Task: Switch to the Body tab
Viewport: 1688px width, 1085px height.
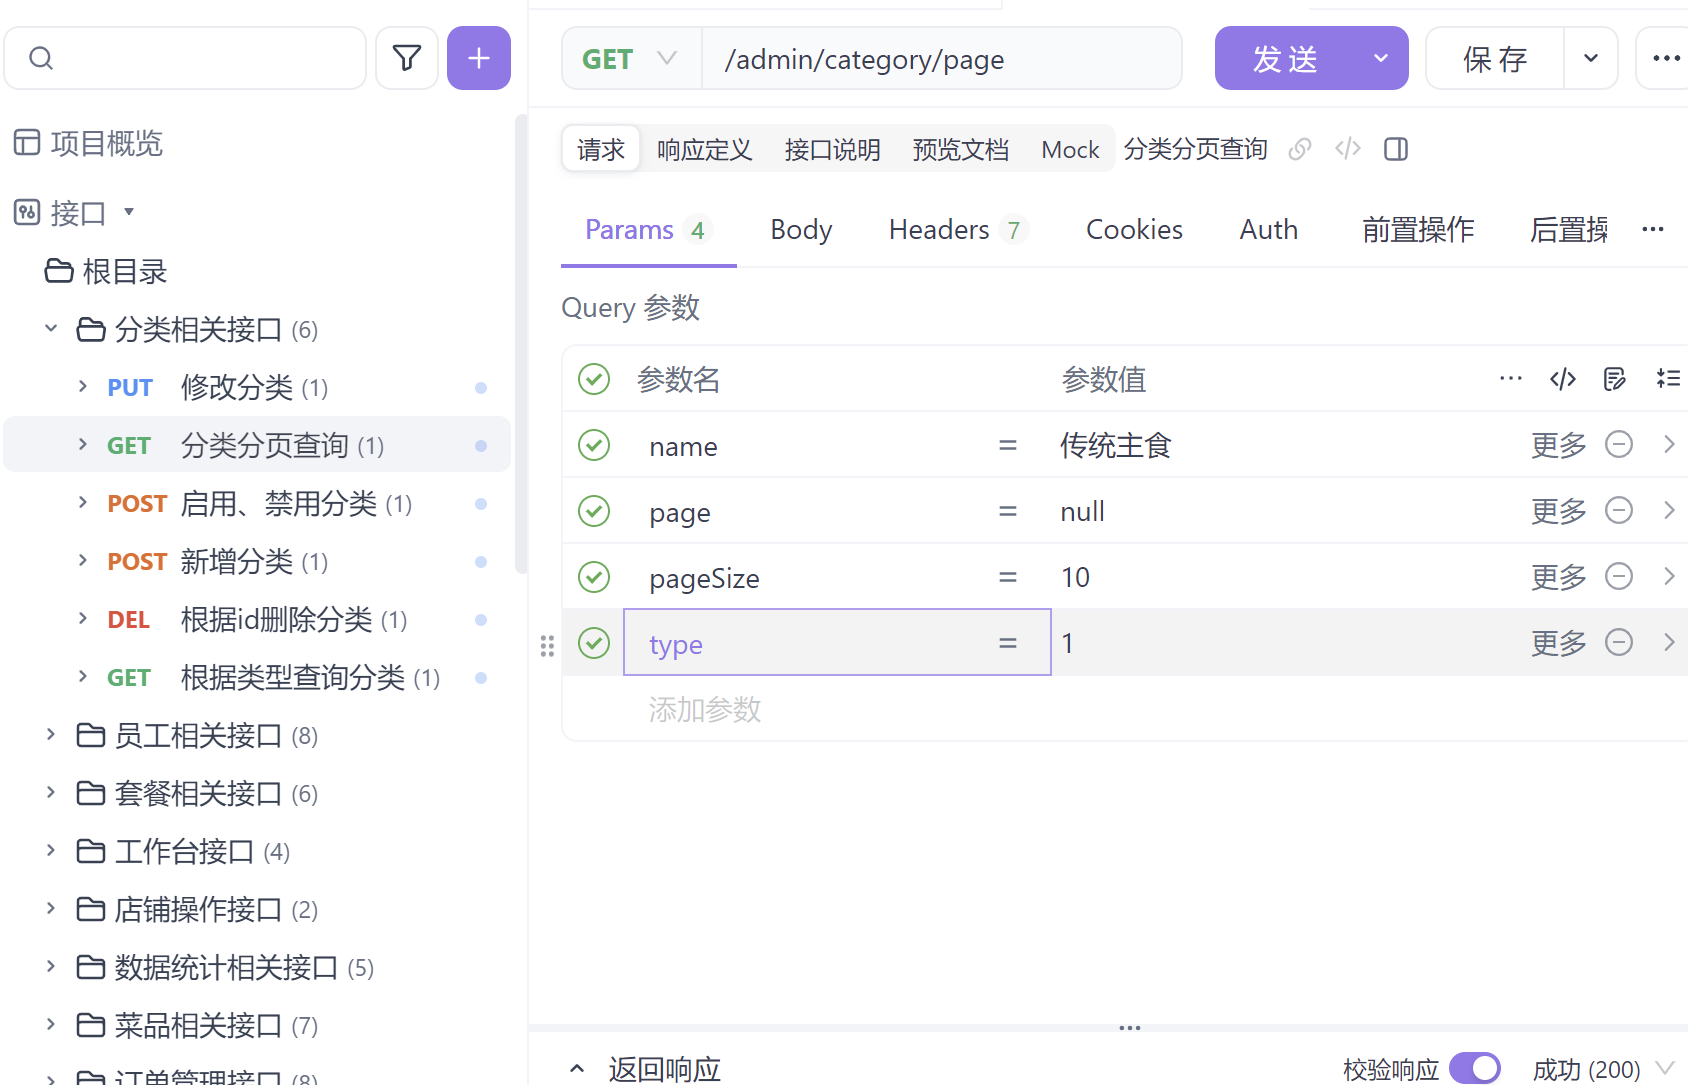Action: pos(801,229)
